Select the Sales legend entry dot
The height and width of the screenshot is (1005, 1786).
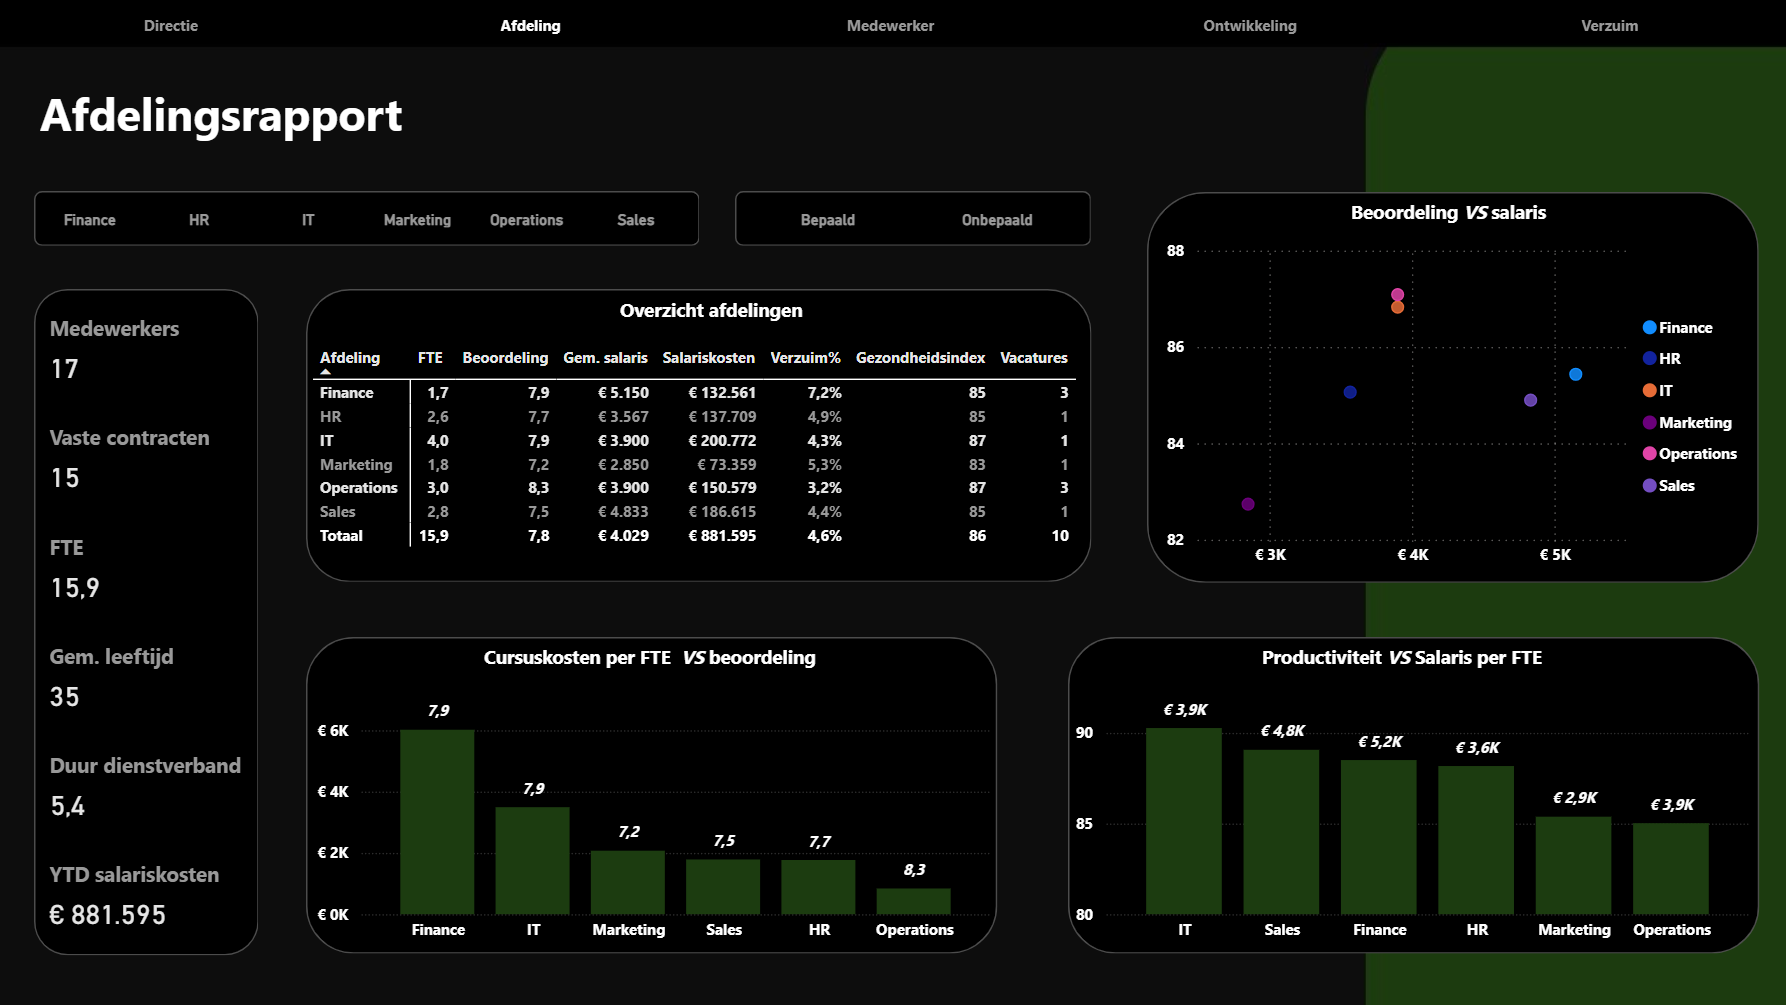(1649, 486)
